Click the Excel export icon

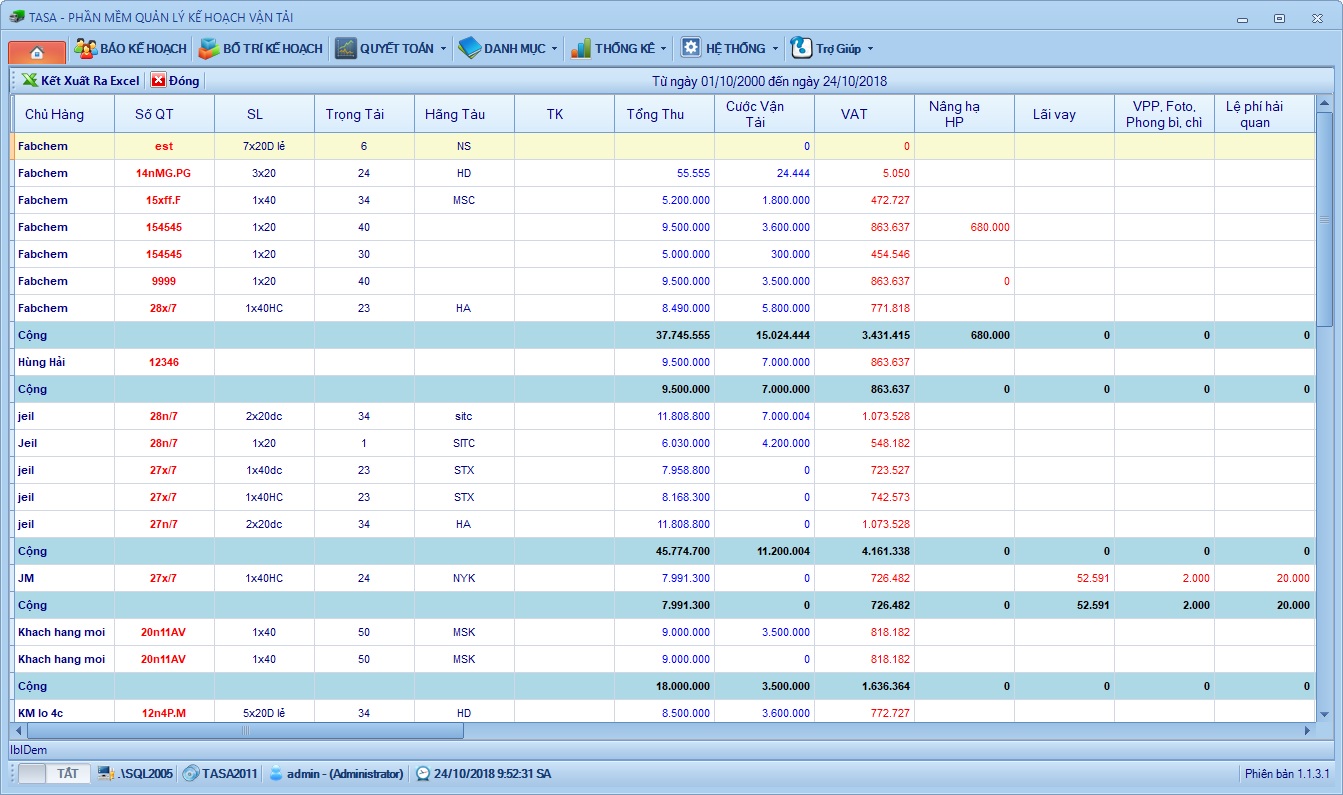30,80
